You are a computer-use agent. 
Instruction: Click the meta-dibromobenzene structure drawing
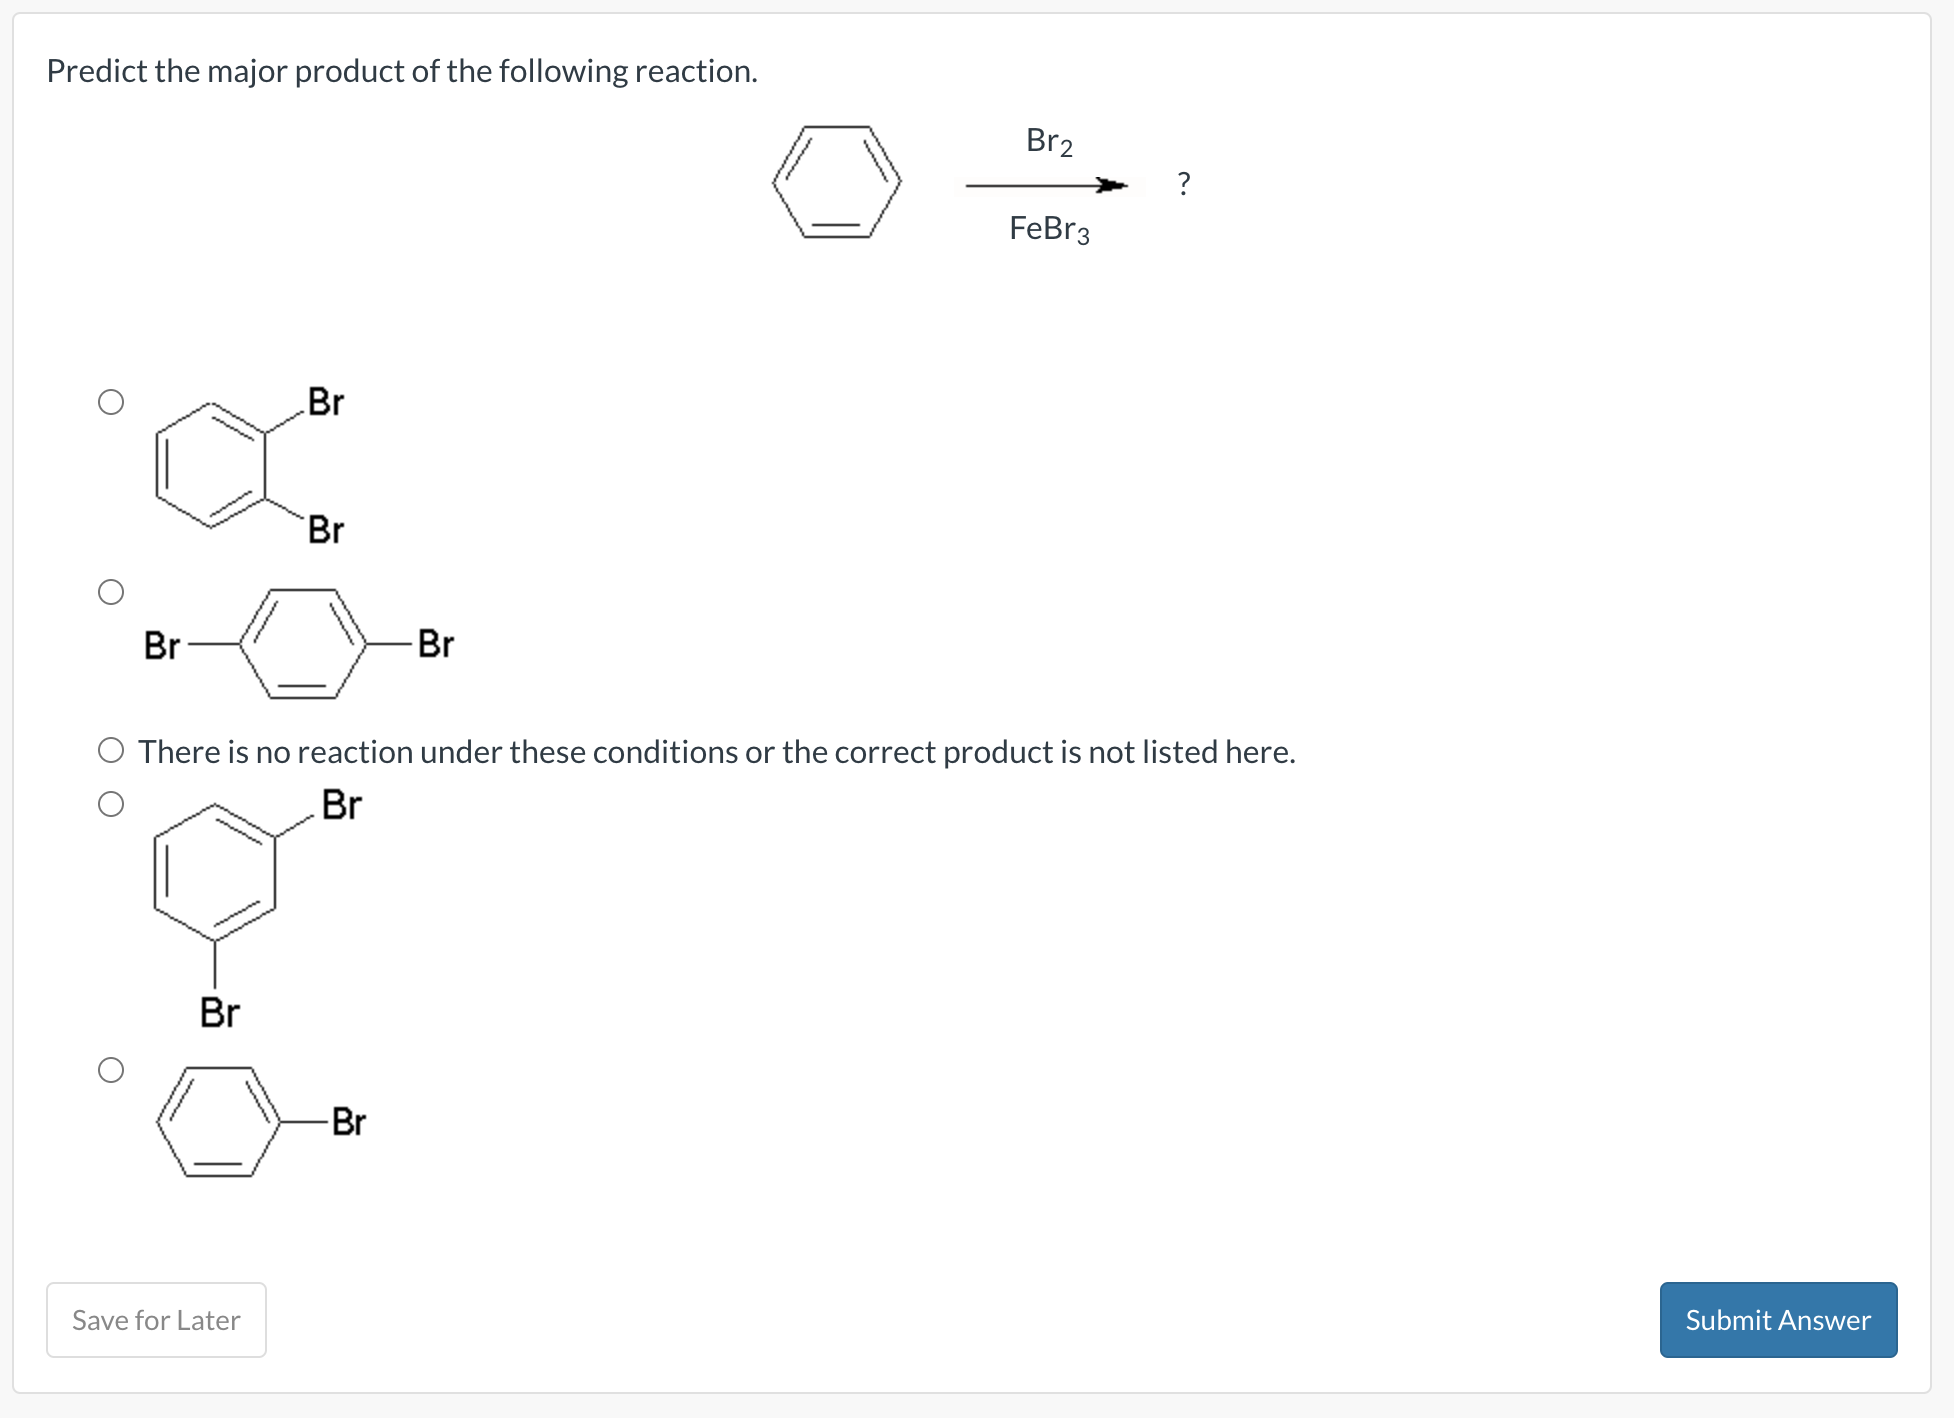(215, 870)
